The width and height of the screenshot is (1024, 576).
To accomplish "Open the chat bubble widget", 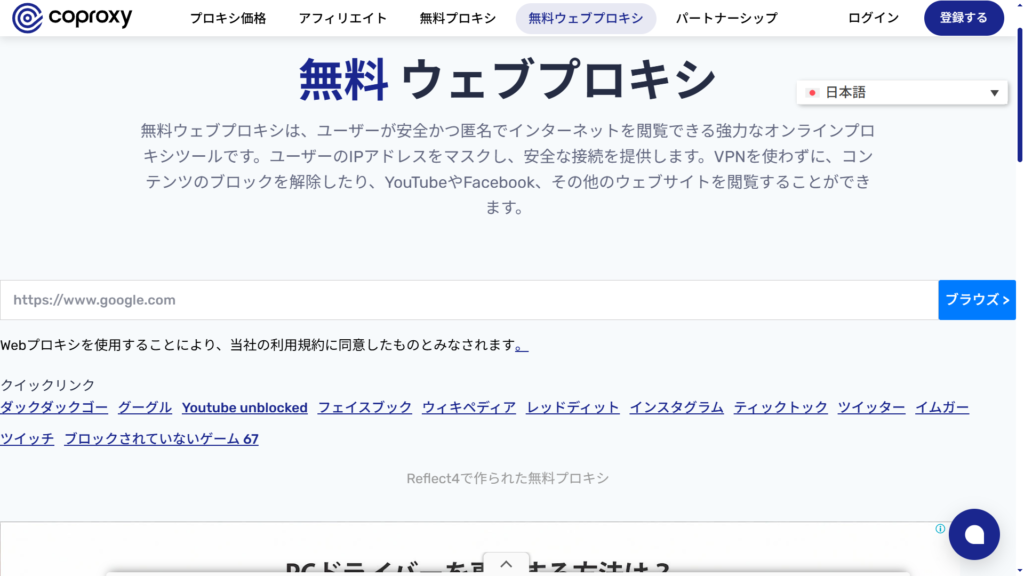I will (973, 534).
